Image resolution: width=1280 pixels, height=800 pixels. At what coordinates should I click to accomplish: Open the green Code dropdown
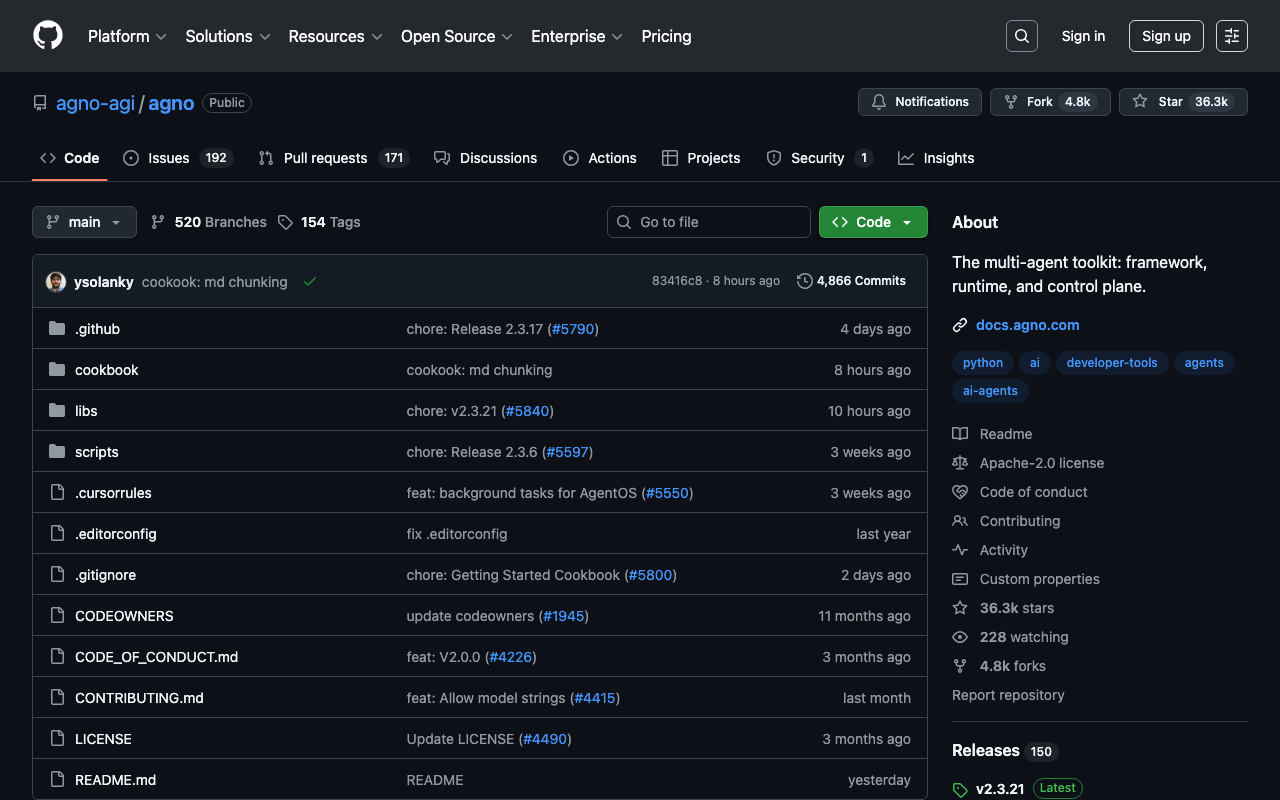pyautogui.click(x=872, y=222)
